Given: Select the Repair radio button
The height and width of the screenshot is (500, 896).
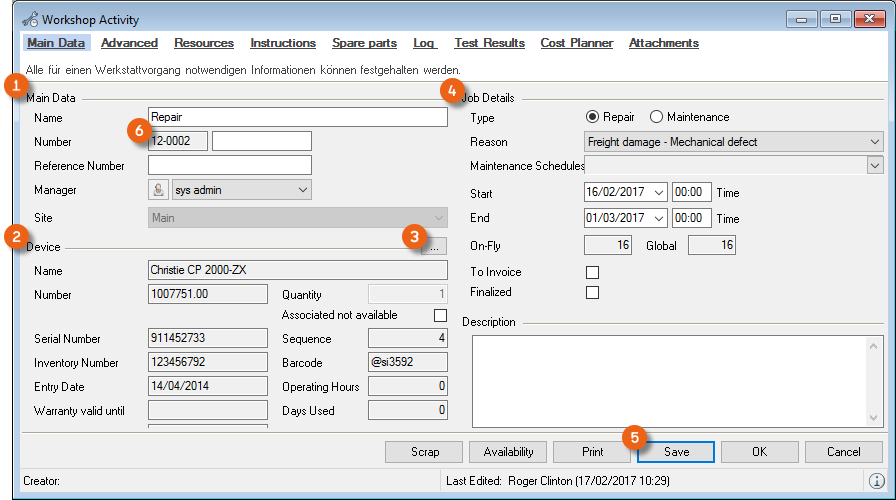Looking at the screenshot, I should point(593,118).
